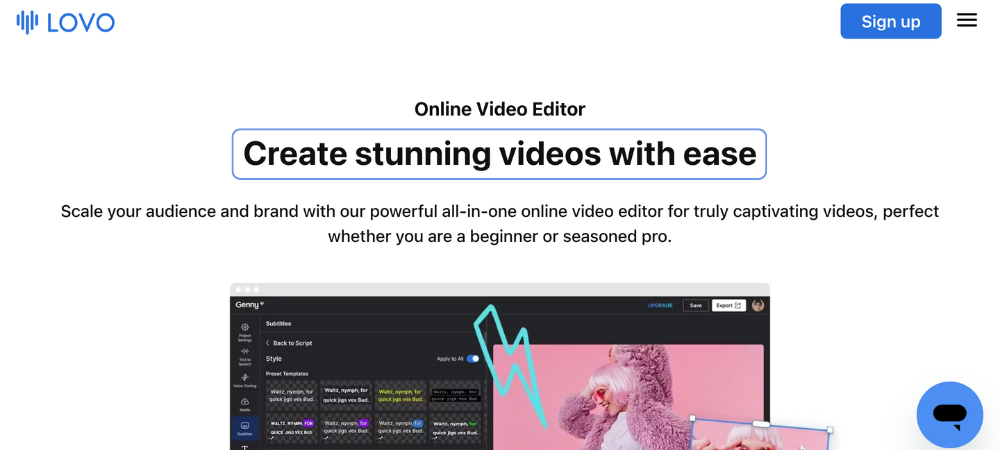The image size is (1000, 450).
Task: Click the "Online Video Editor" heading
Action: point(499,109)
